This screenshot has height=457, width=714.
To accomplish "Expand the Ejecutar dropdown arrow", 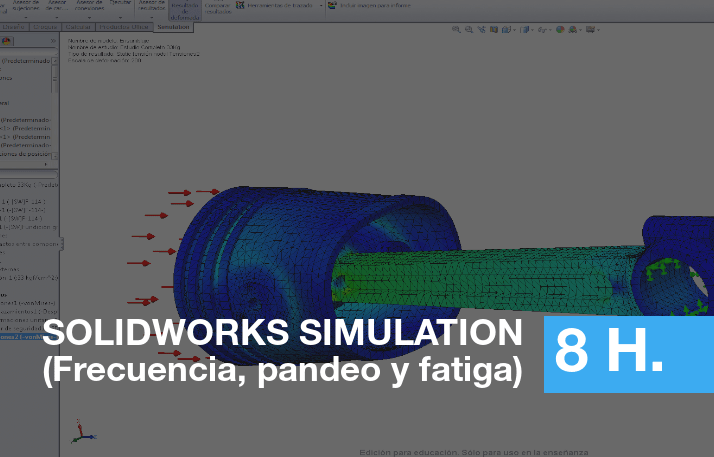I will [x=120, y=18].
